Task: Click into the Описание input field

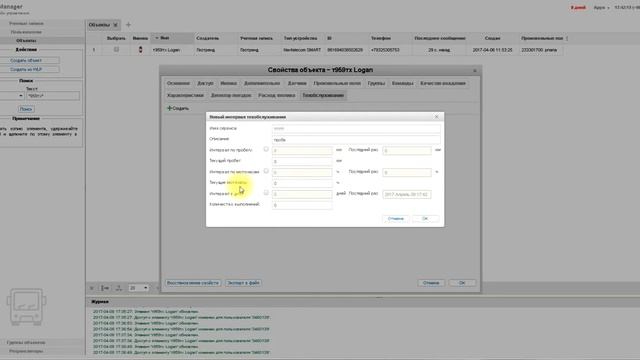Action: tap(356, 140)
